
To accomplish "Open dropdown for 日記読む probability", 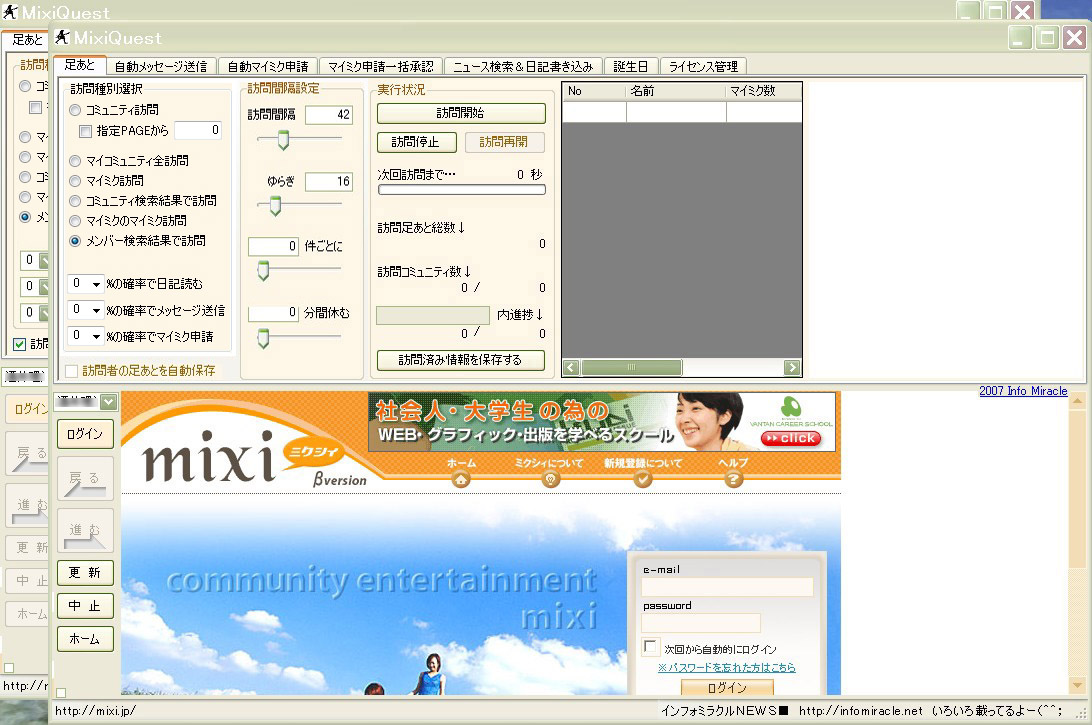I will pyautogui.click(x=96, y=283).
